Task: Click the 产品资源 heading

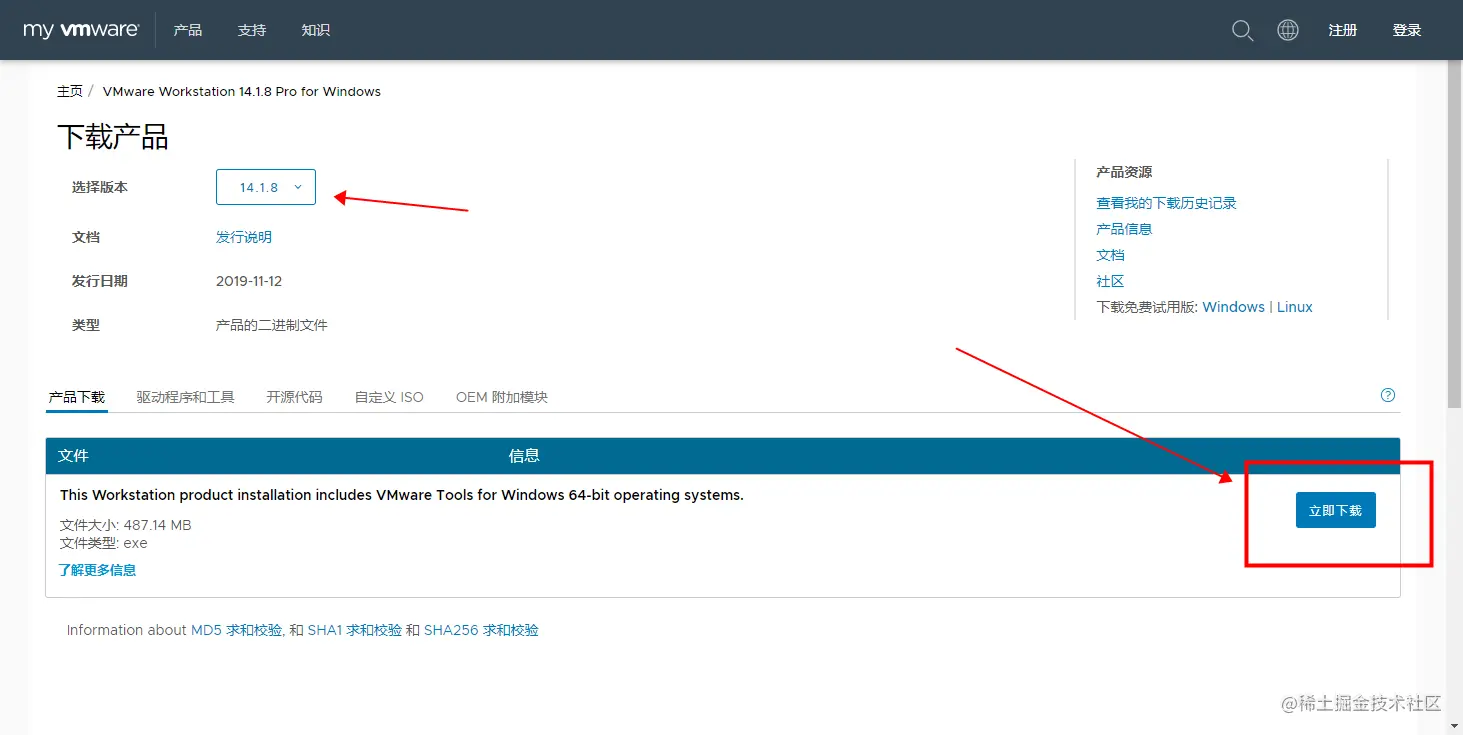Action: (1125, 172)
